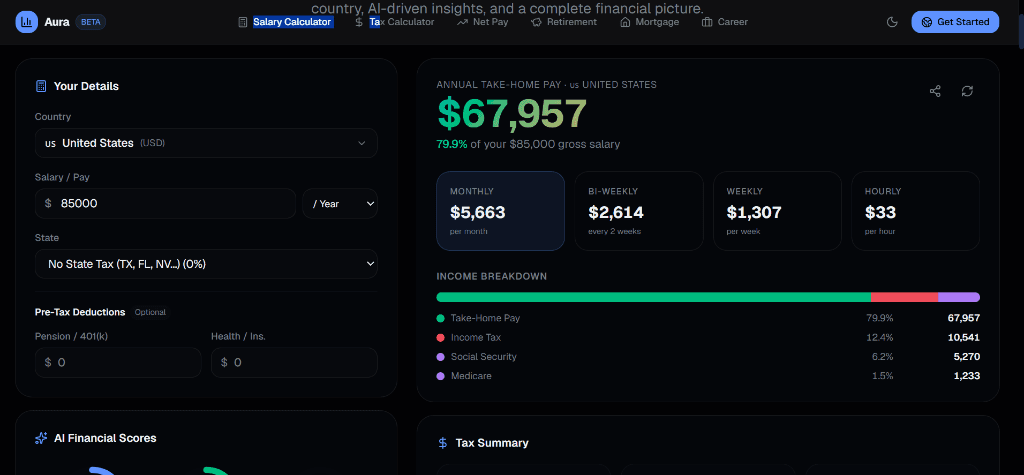Click the Tax Calculator dollar icon
Screen dimensions: 1024x475
click(x=359, y=22)
